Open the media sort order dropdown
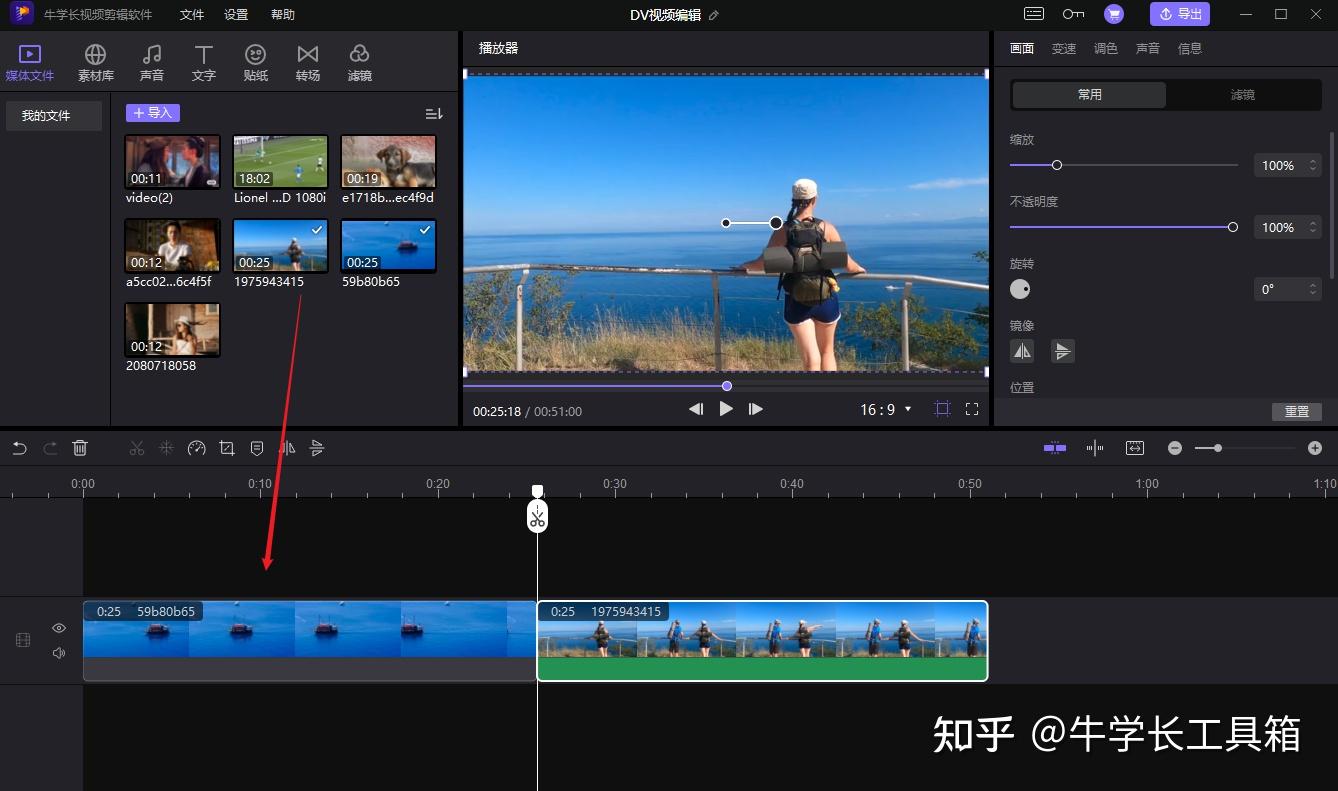This screenshot has width=1338, height=791. (434, 114)
